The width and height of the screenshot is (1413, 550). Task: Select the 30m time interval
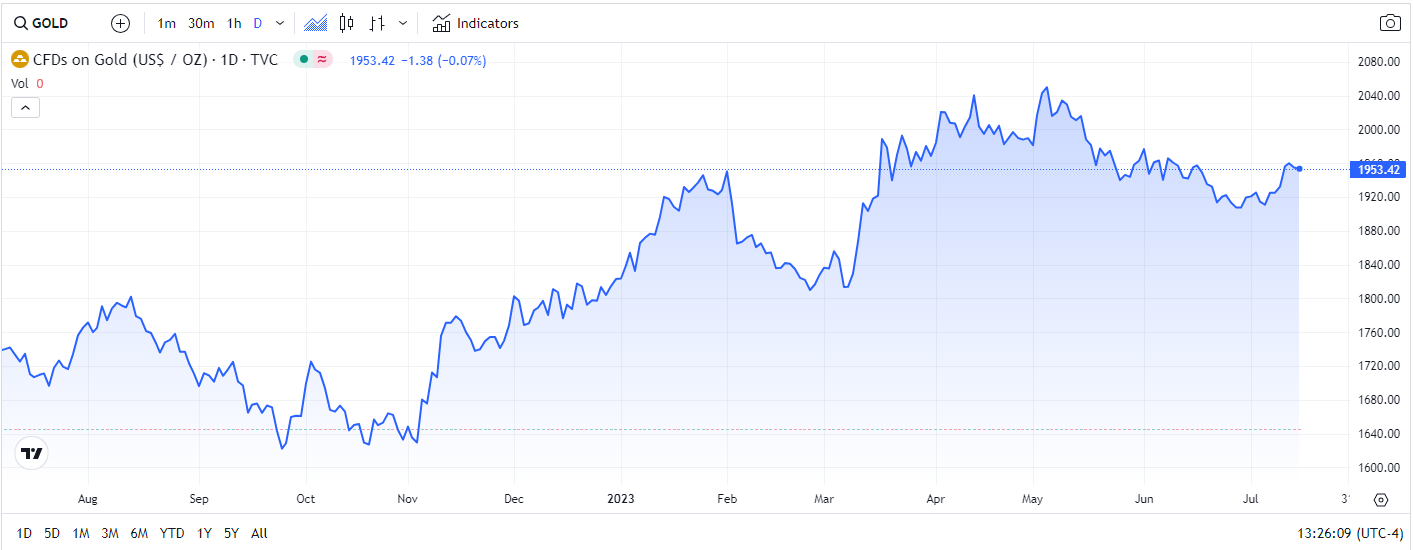tap(201, 23)
